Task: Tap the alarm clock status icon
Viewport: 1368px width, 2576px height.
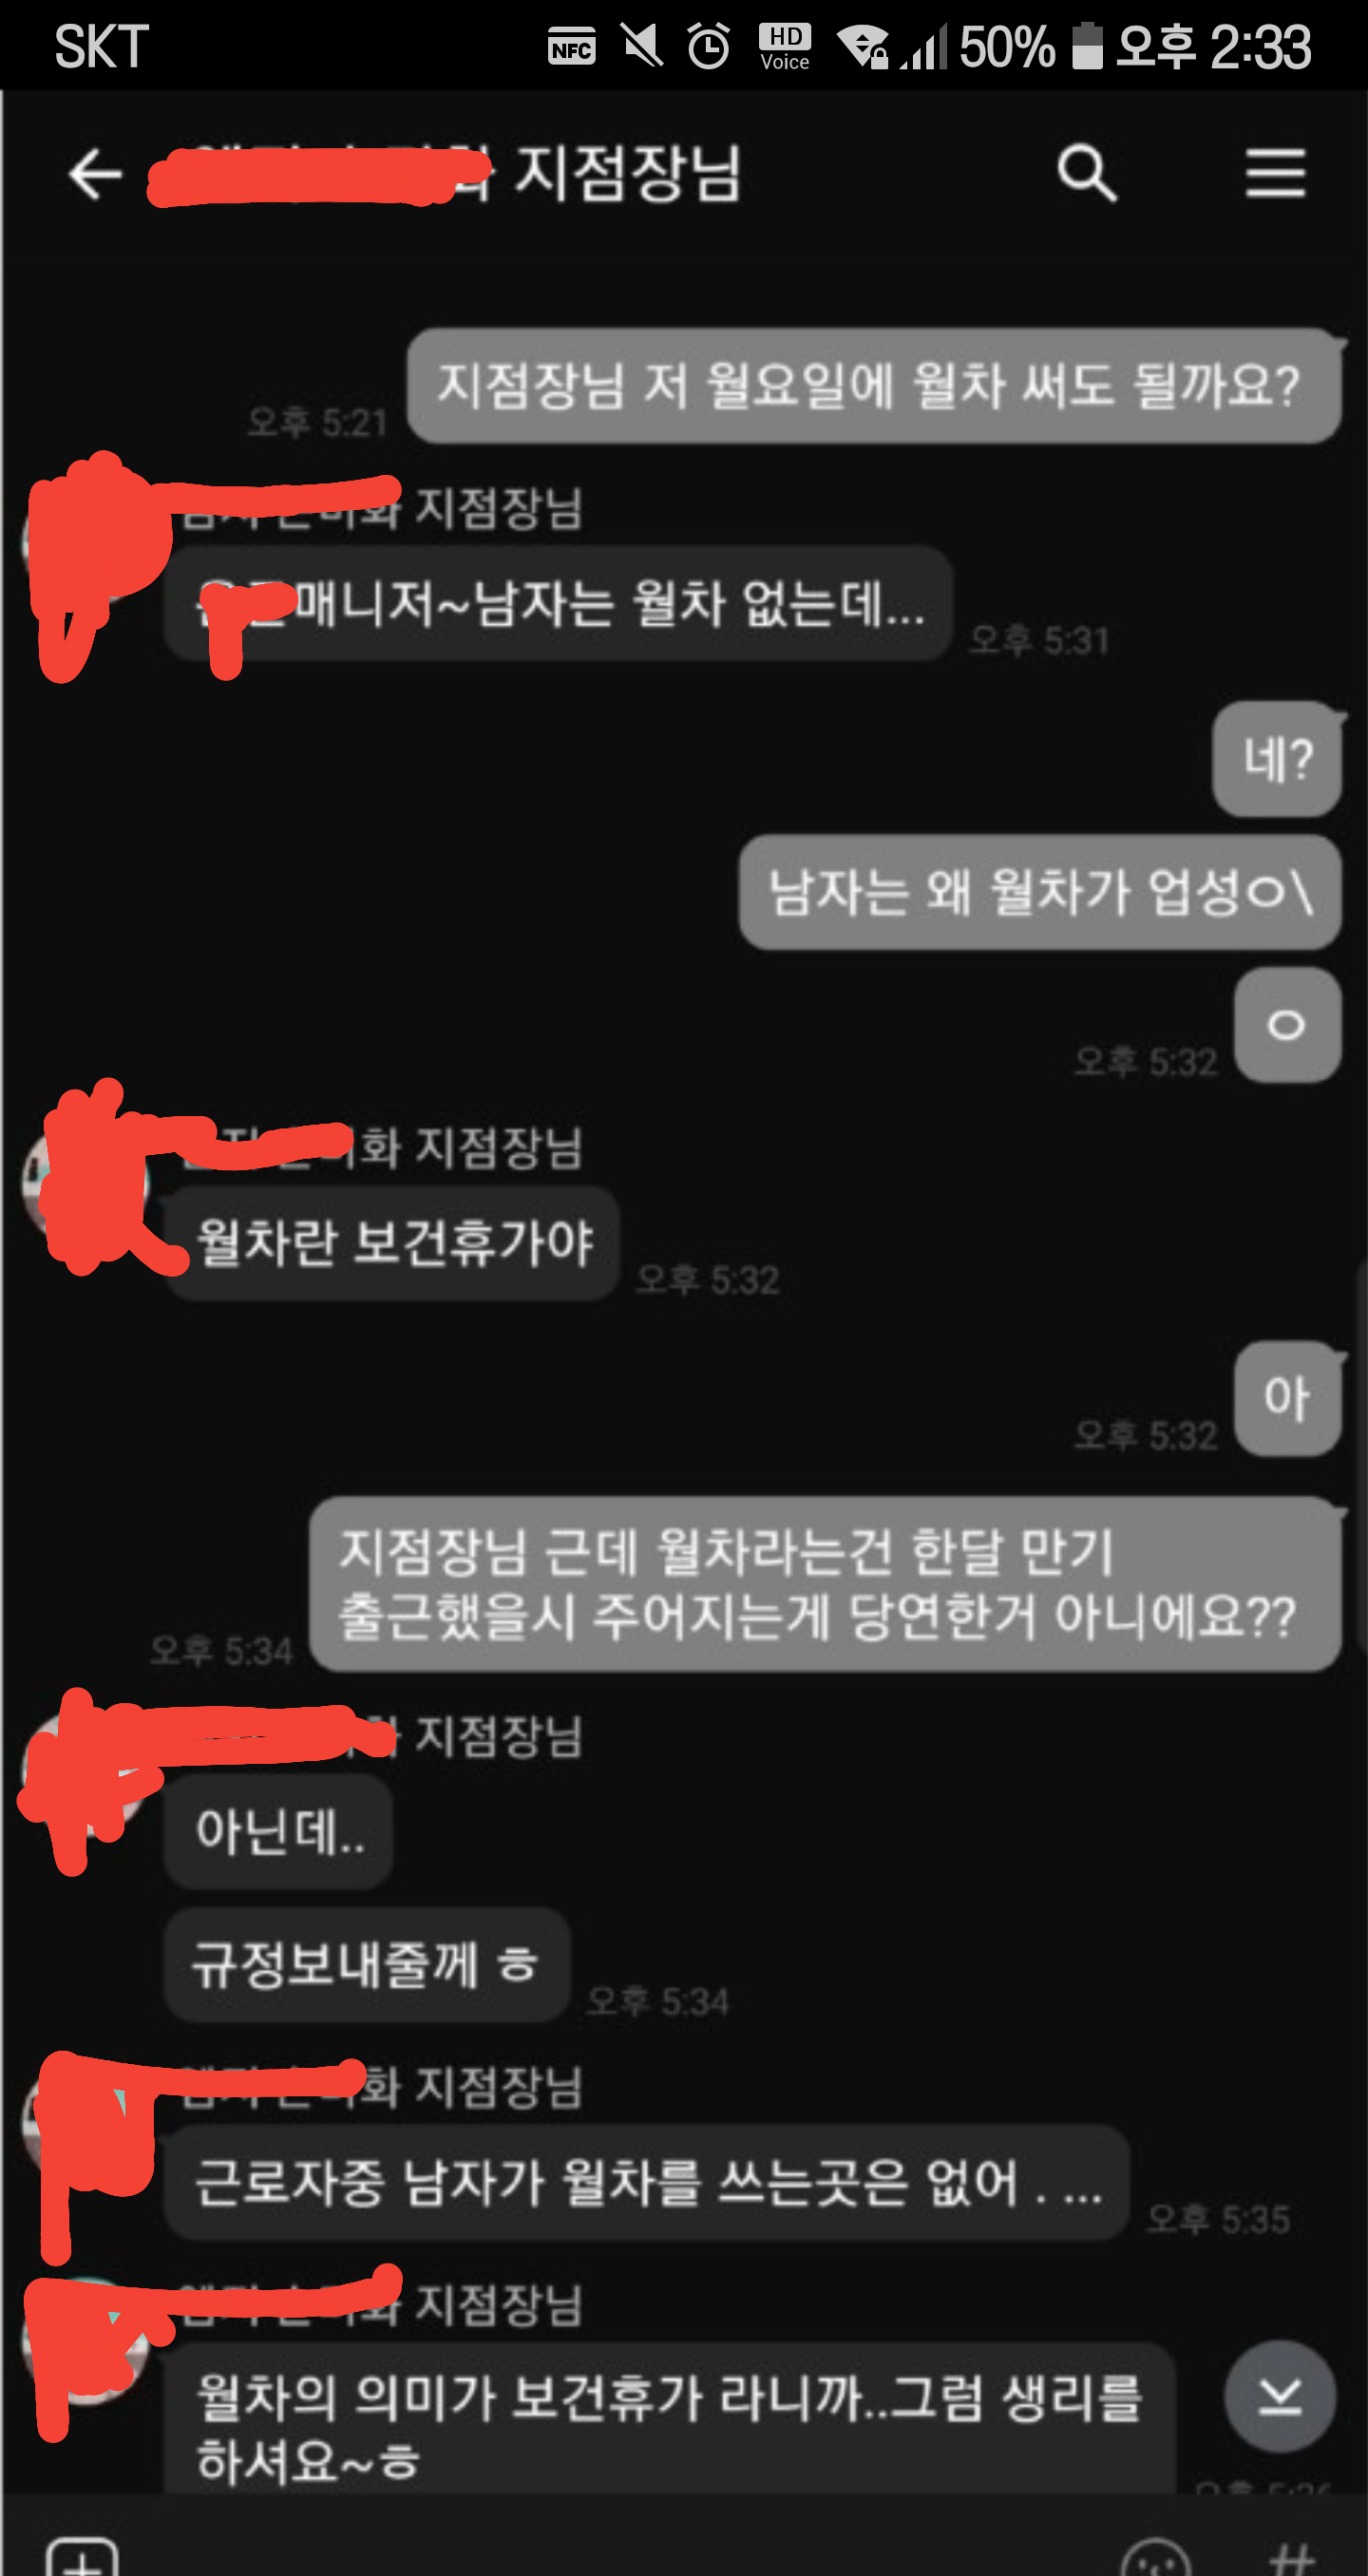Action: [709, 47]
